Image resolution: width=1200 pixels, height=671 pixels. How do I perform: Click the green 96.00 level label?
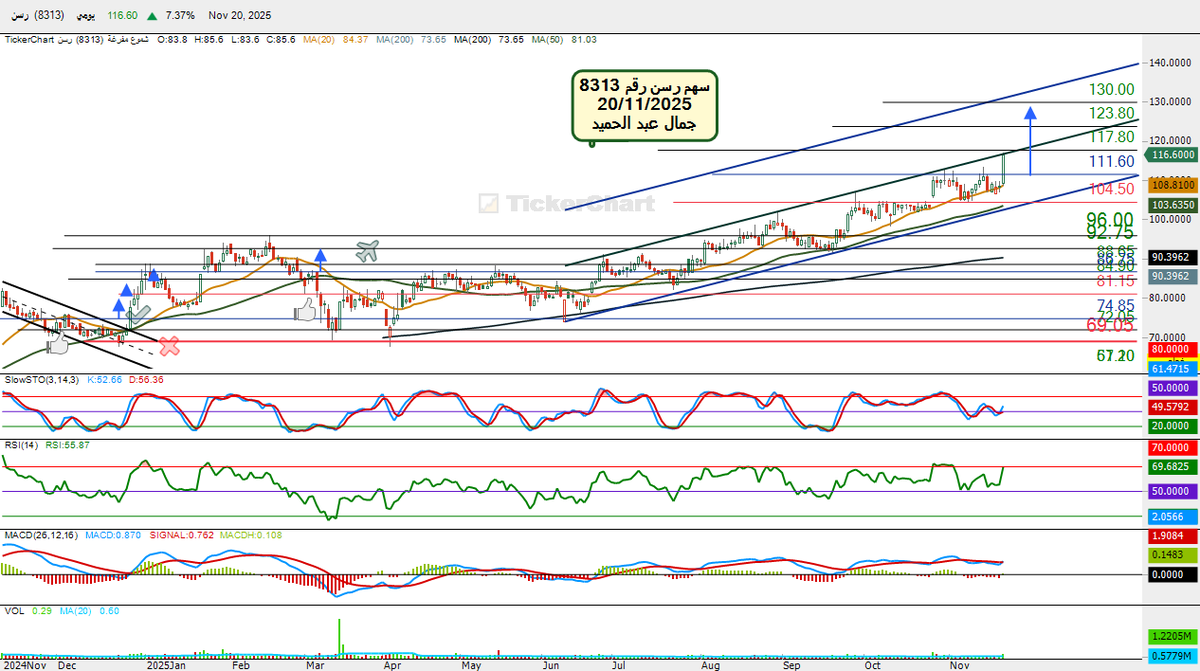pyautogui.click(x=1109, y=219)
